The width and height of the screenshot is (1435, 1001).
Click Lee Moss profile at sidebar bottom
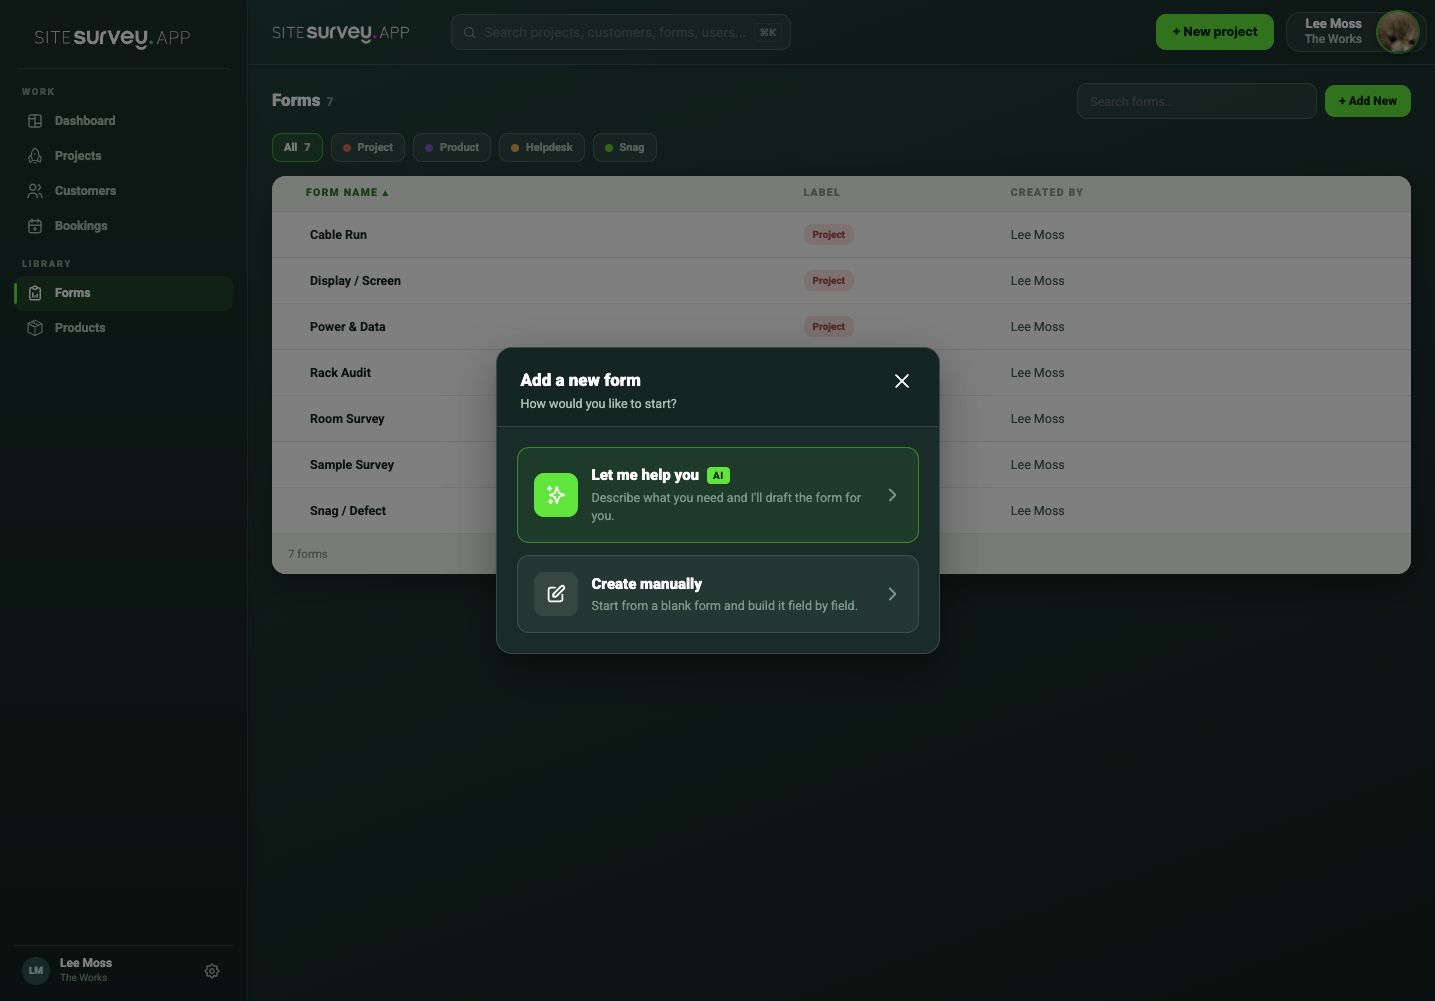tap(86, 970)
